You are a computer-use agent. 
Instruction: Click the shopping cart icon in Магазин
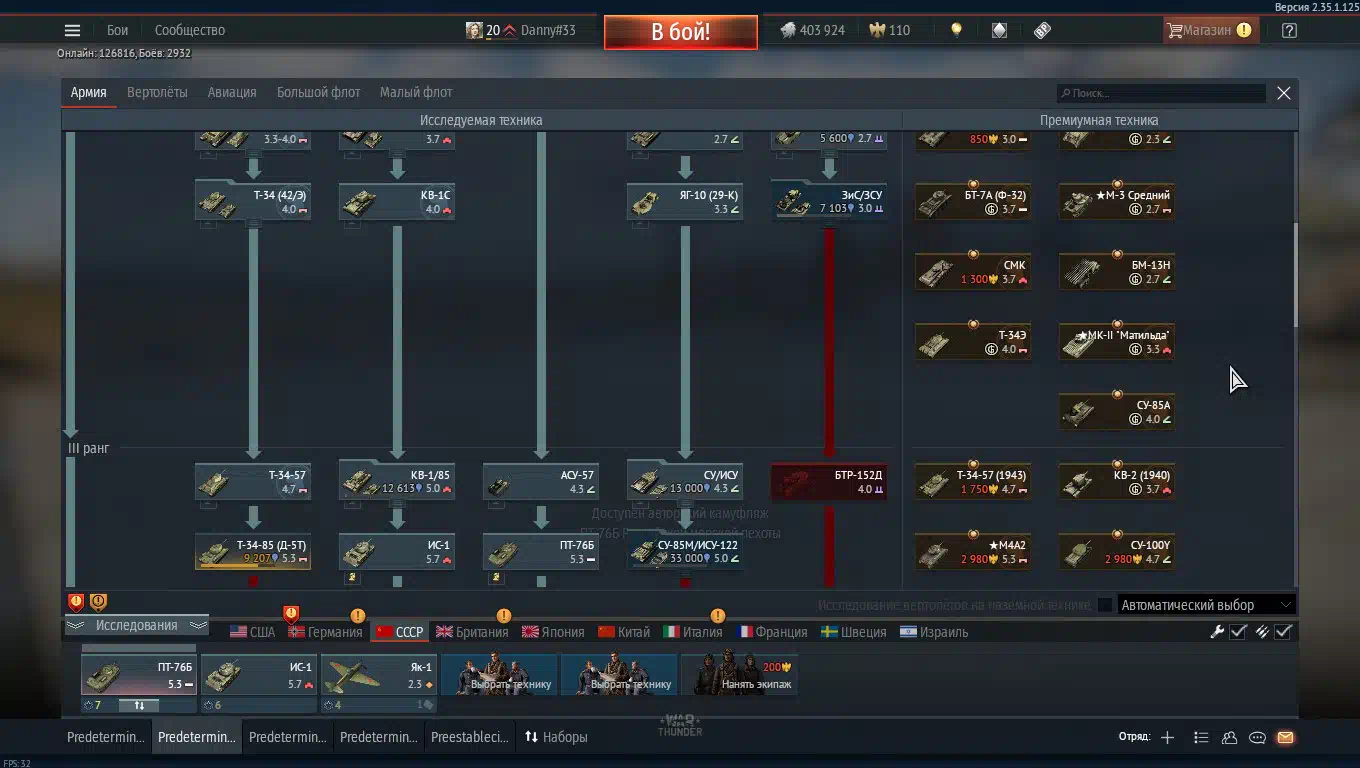coord(1175,30)
